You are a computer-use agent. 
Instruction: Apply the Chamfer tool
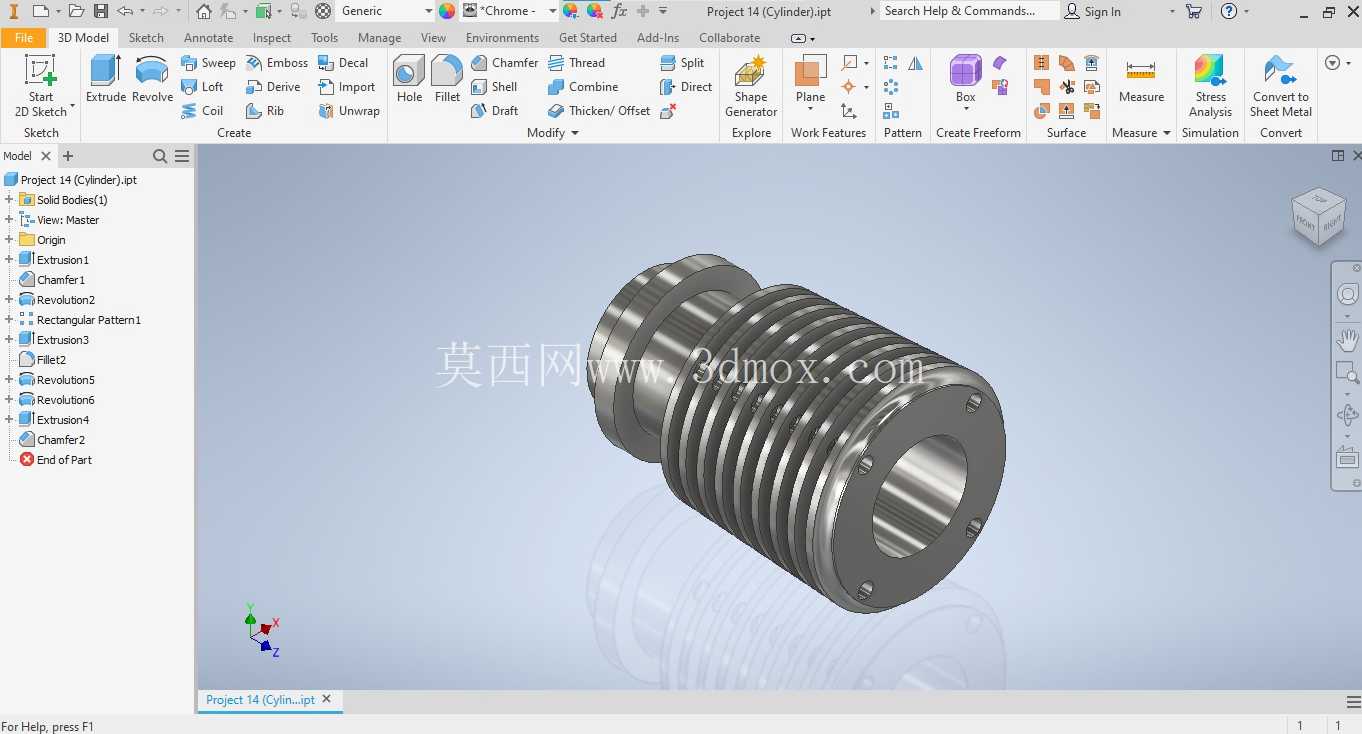[505, 63]
